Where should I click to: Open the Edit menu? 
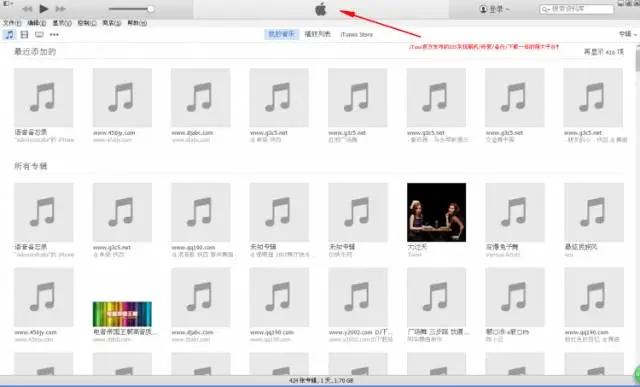coord(37,23)
